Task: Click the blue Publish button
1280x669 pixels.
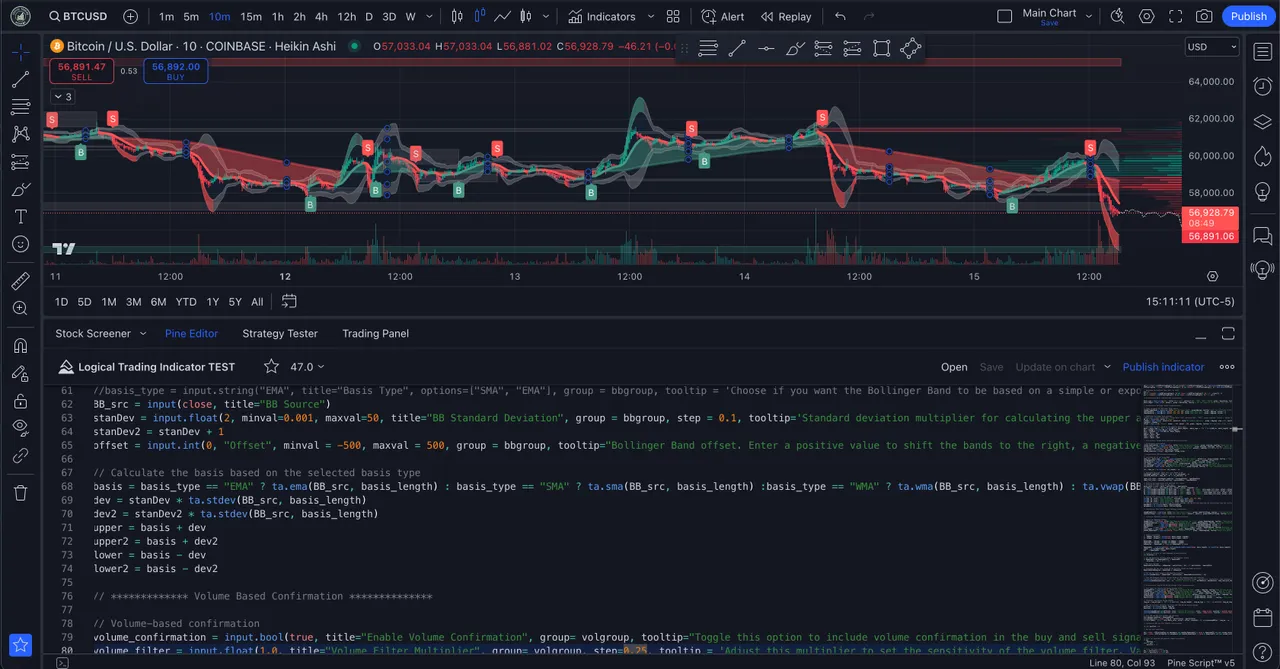Action: pos(1248,16)
